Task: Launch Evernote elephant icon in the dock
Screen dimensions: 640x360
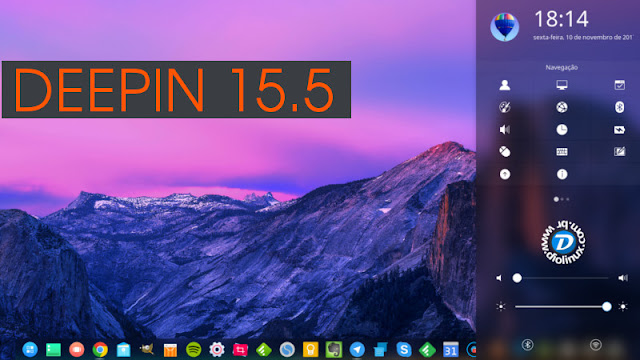Action: (x=334, y=349)
